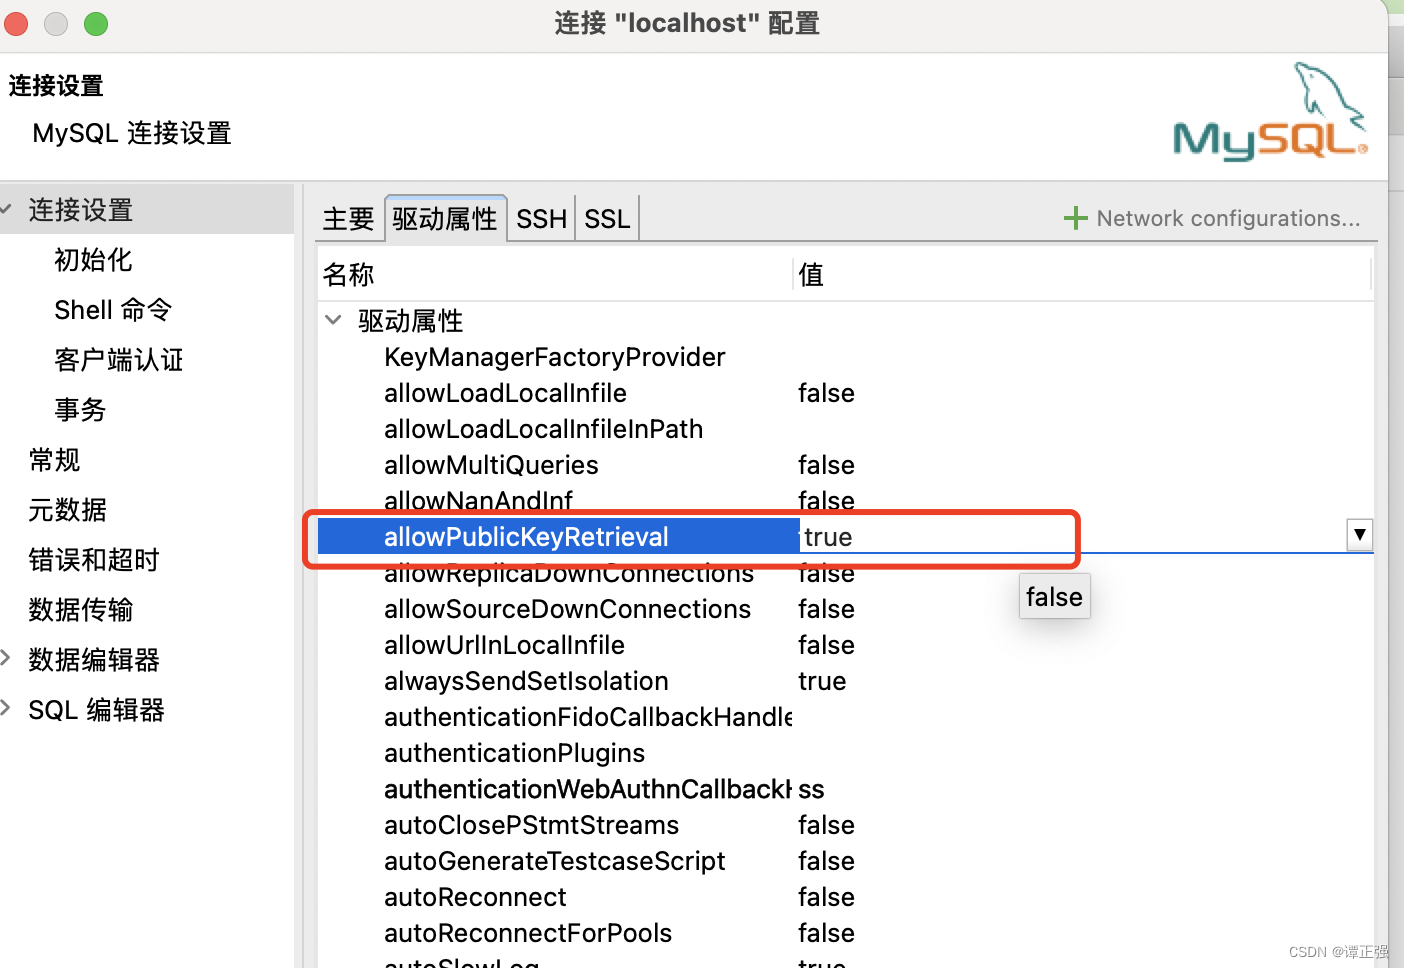Screen dimensions: 1404x968
Task: Open 事务 settings page
Action: point(80,410)
